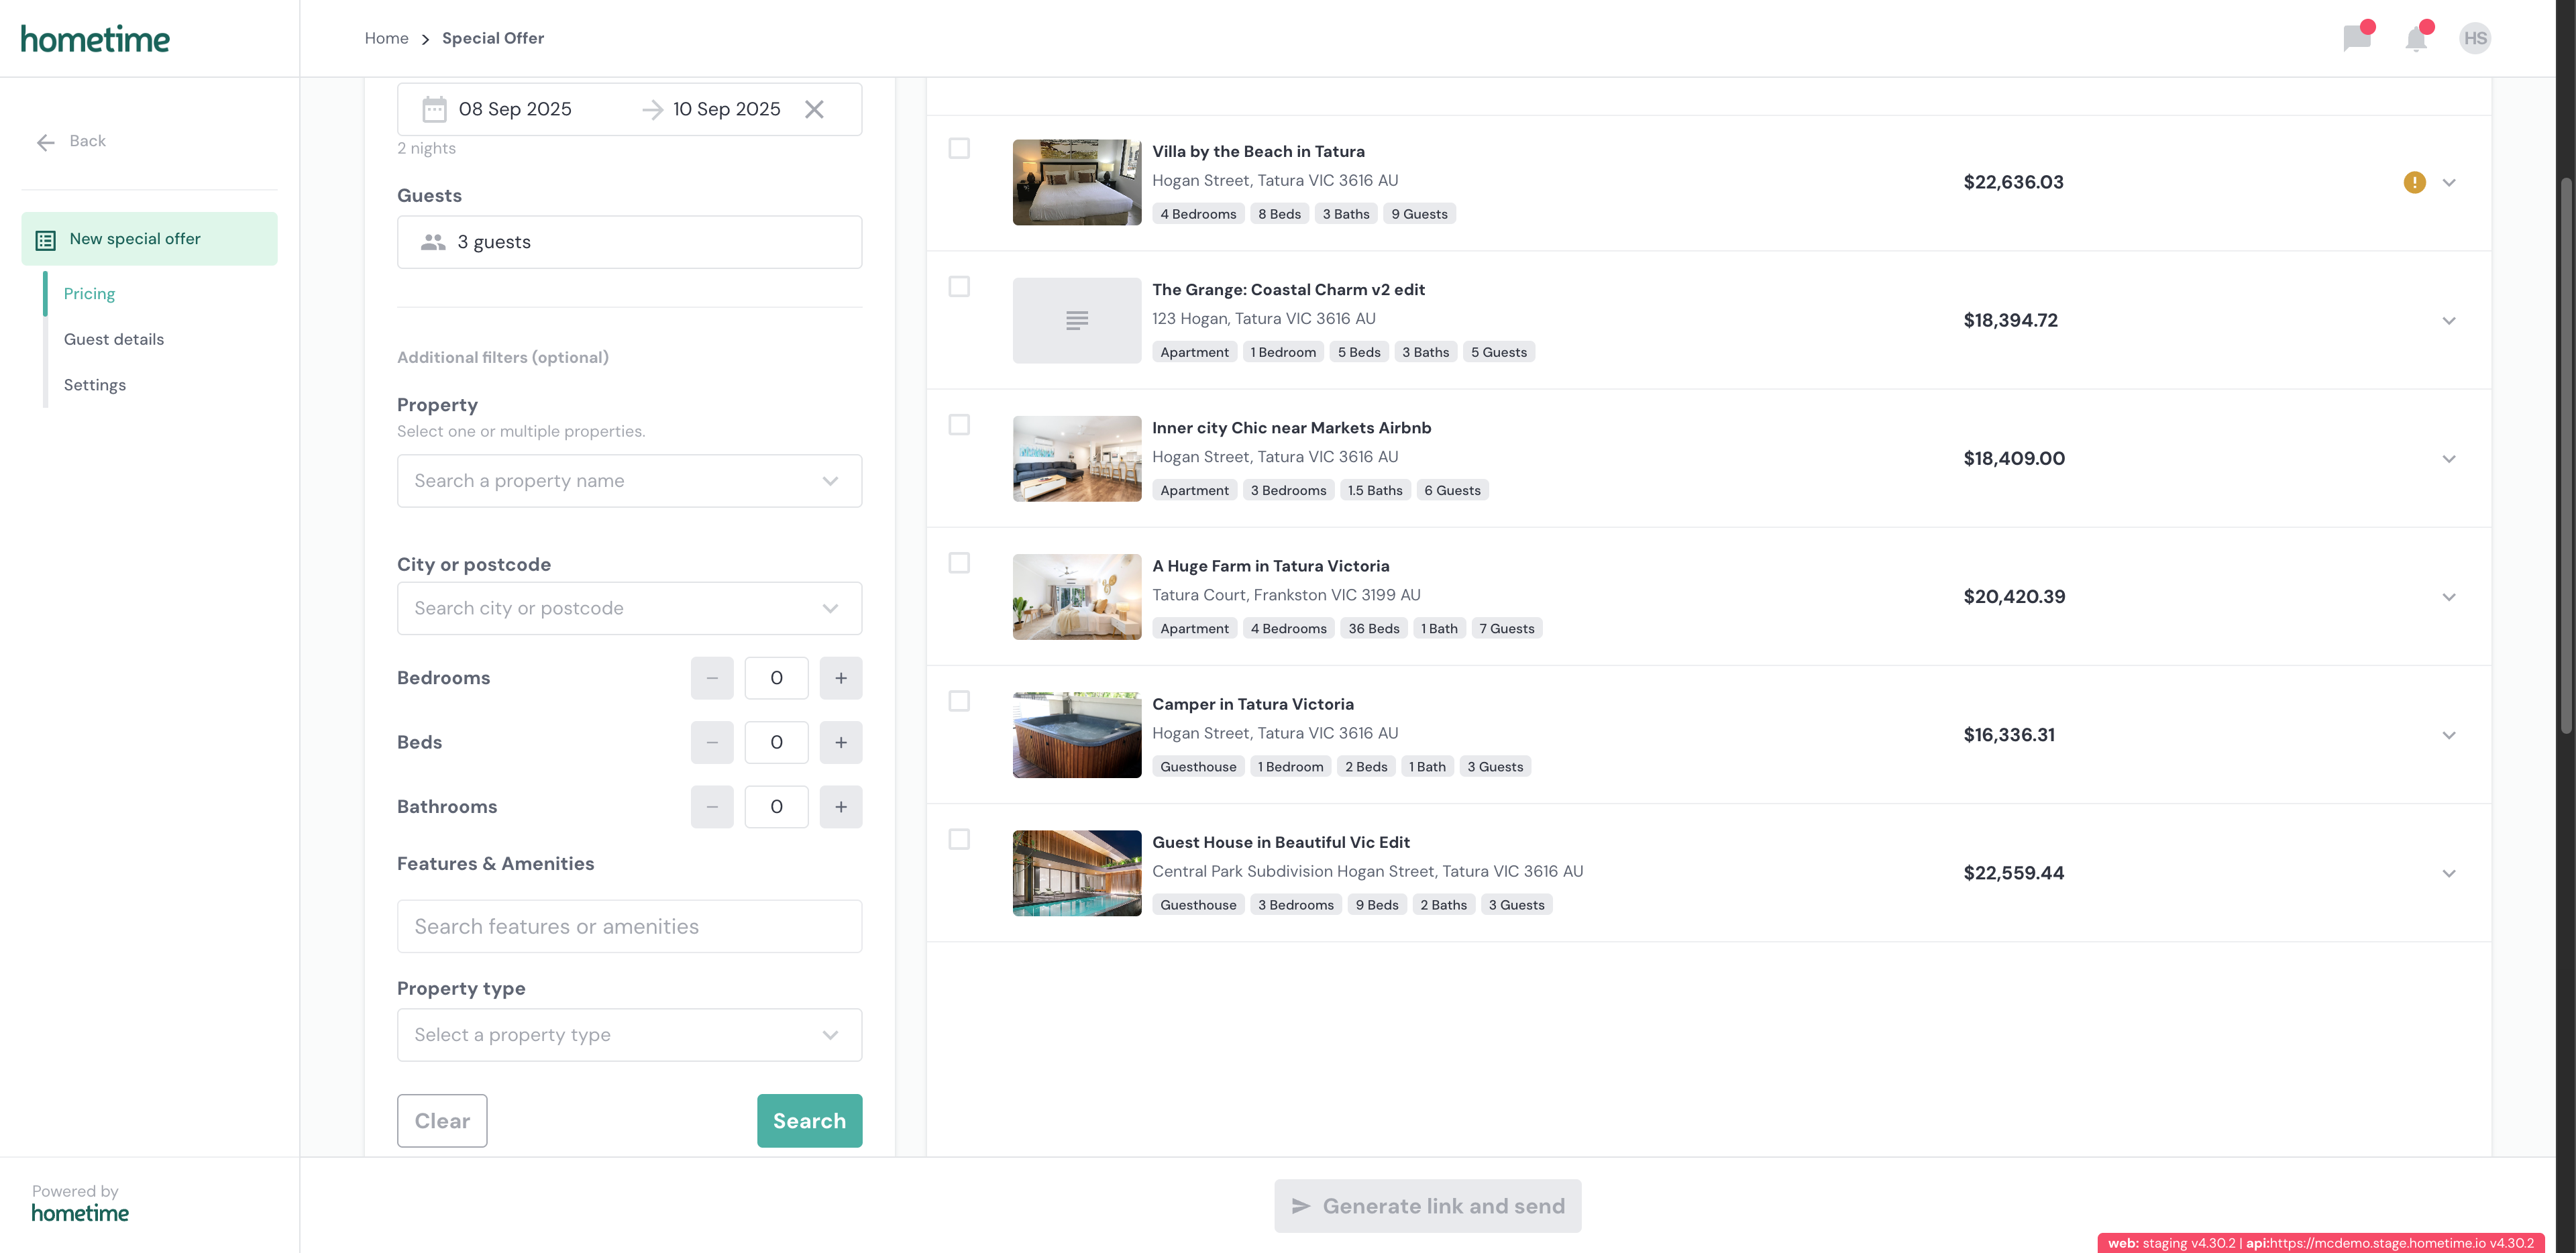Click Generate link and send button
The width and height of the screenshot is (2576, 1253).
(1427, 1206)
